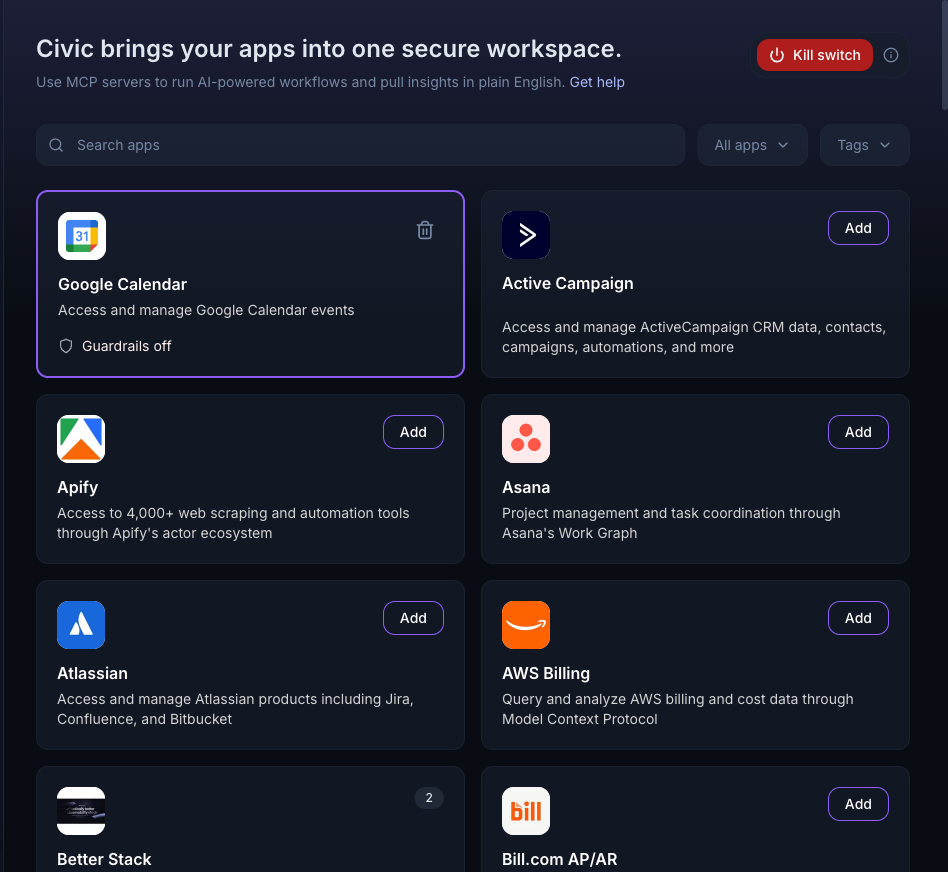948x872 pixels.
Task: Click the Better Stack card title
Action: [x=104, y=859]
